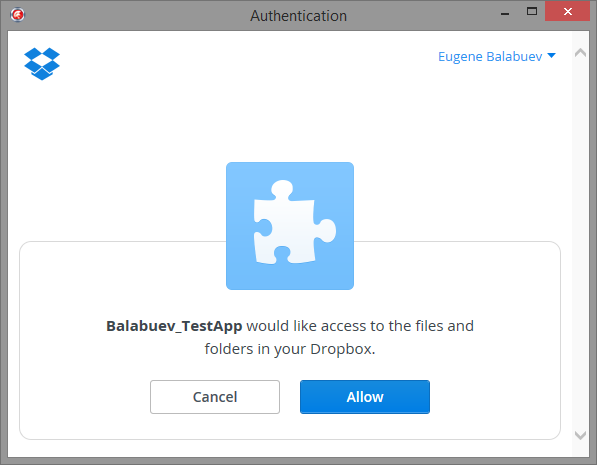
Task: Open the Eugene Balabuev account link
Action: click(490, 56)
